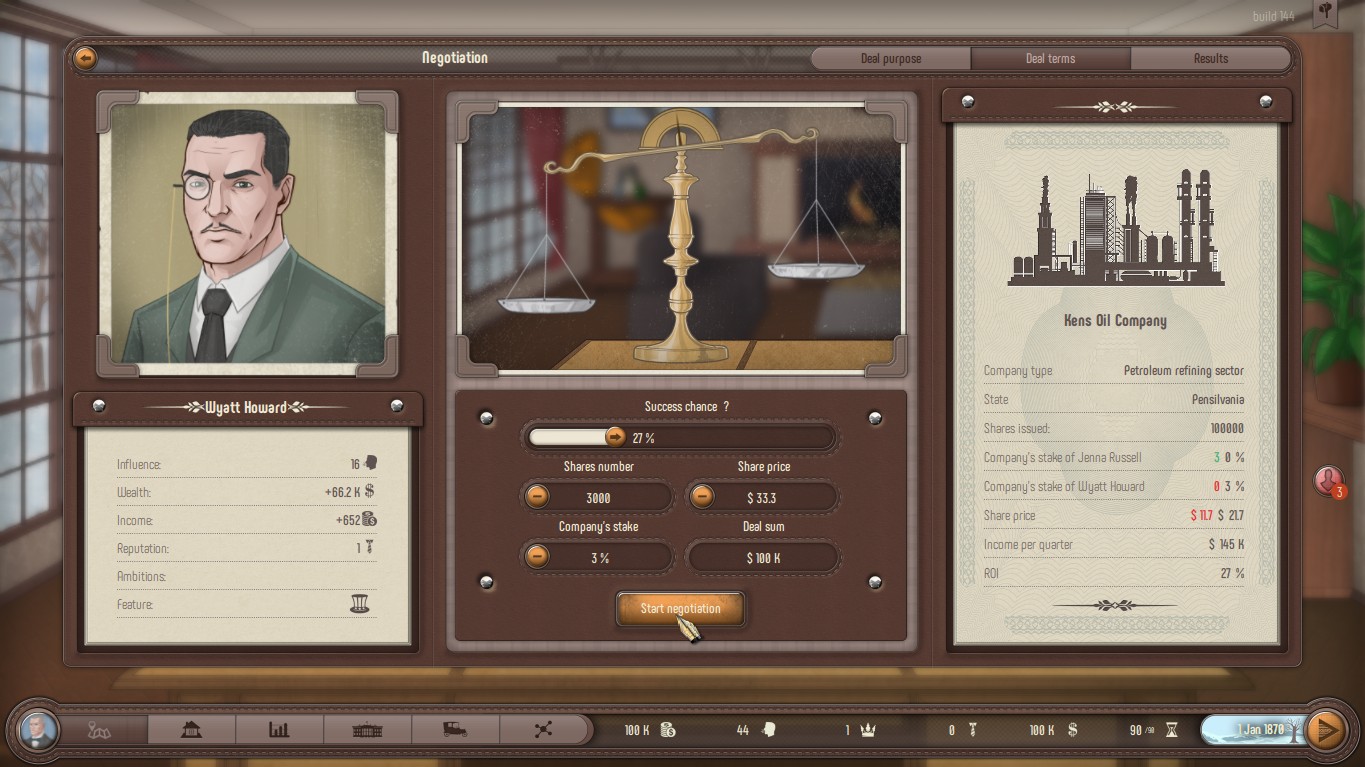Open the White House politics screen

pos(368,730)
